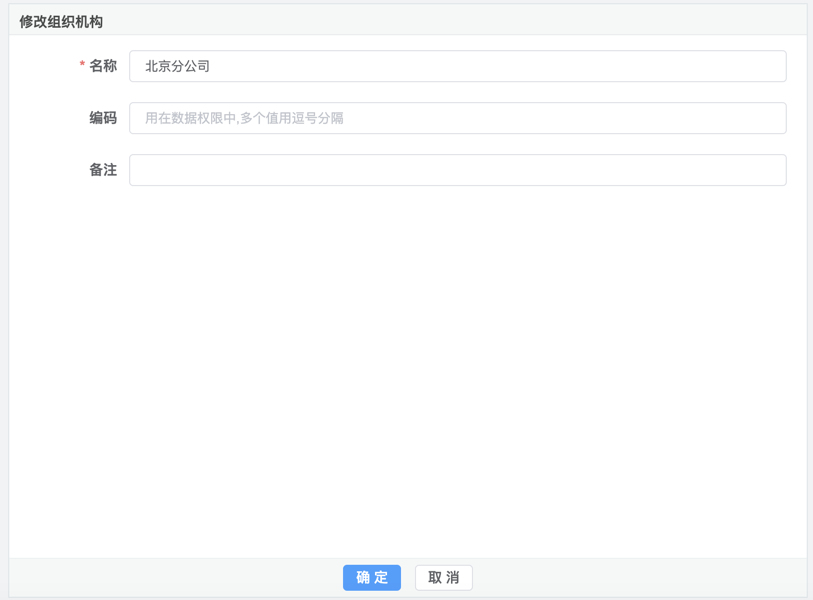Click footer bar right of 取消 button
Viewport: 813px width, 600px height.
pos(640,577)
